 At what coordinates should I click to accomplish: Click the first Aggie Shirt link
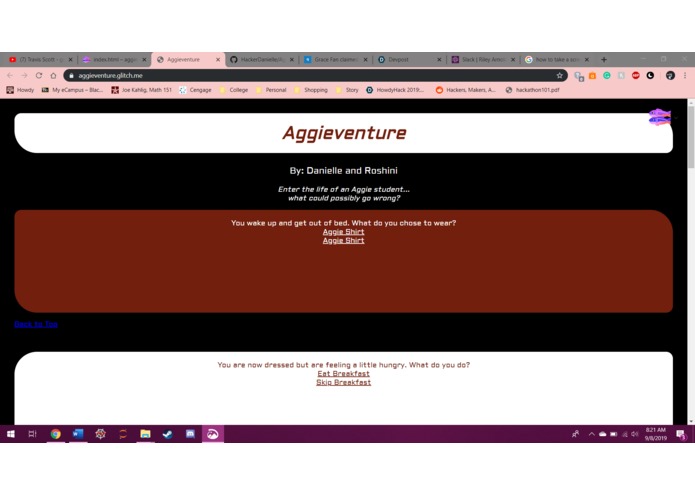[344, 232]
